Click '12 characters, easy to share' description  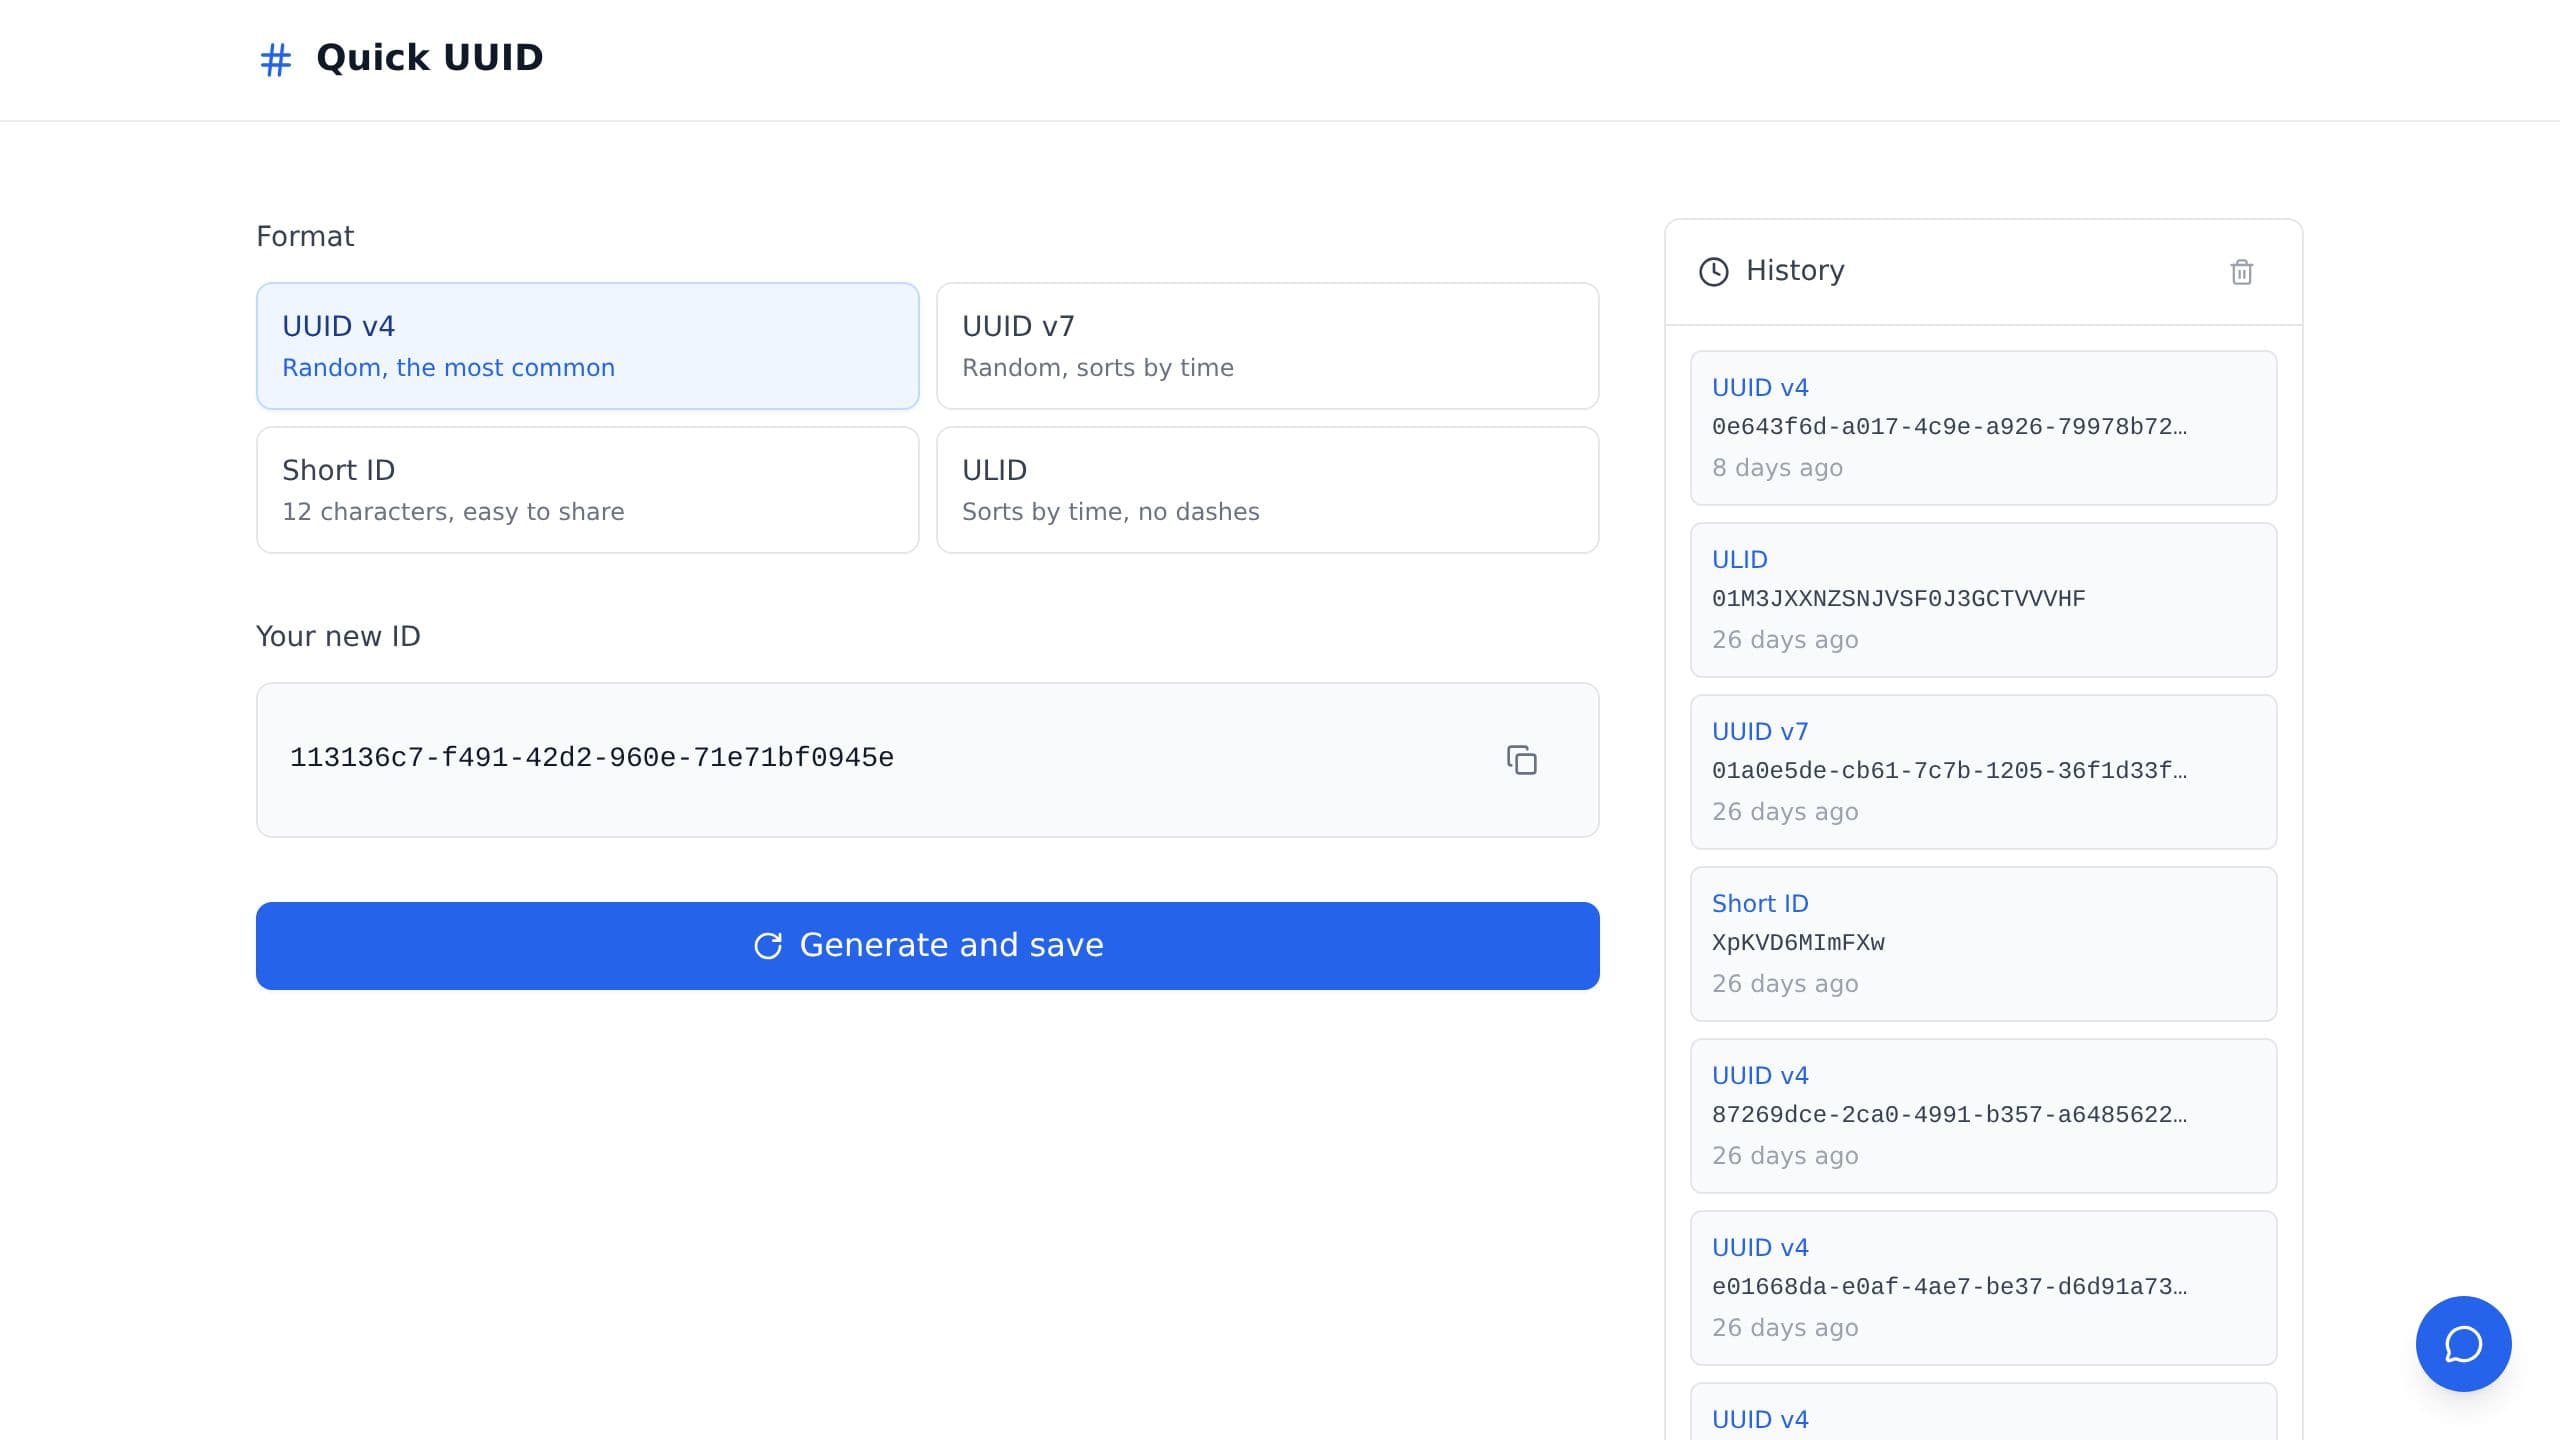453,512
